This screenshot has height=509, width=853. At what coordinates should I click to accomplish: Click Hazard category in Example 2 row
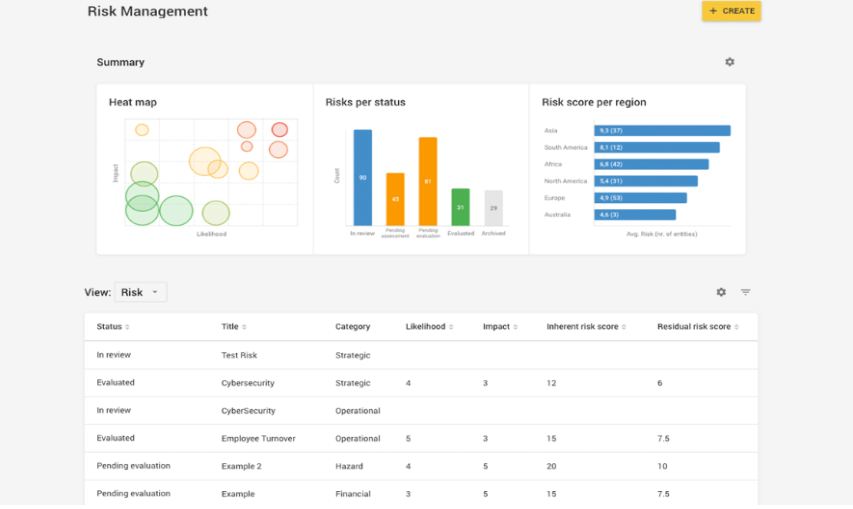click(349, 466)
